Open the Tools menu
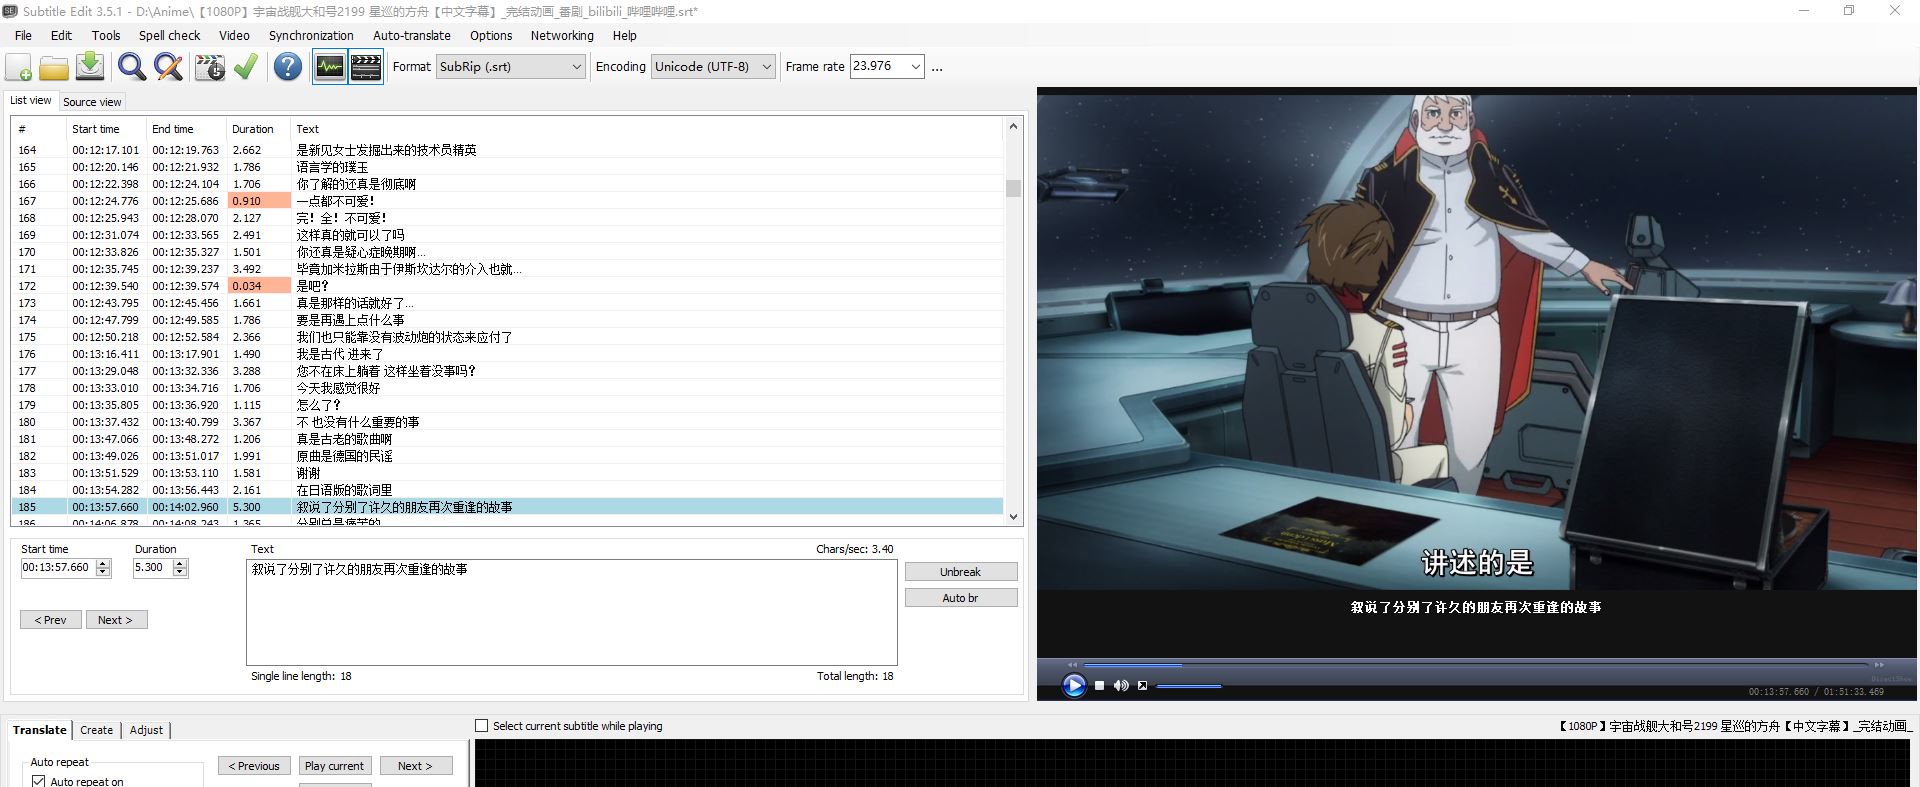Viewport: 1920px width, 787px height. pos(106,35)
